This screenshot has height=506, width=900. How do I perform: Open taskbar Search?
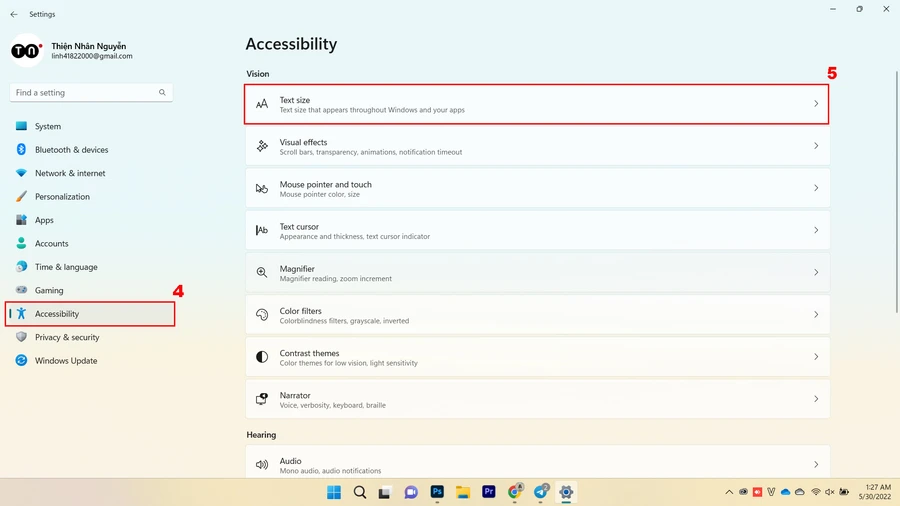click(x=360, y=492)
